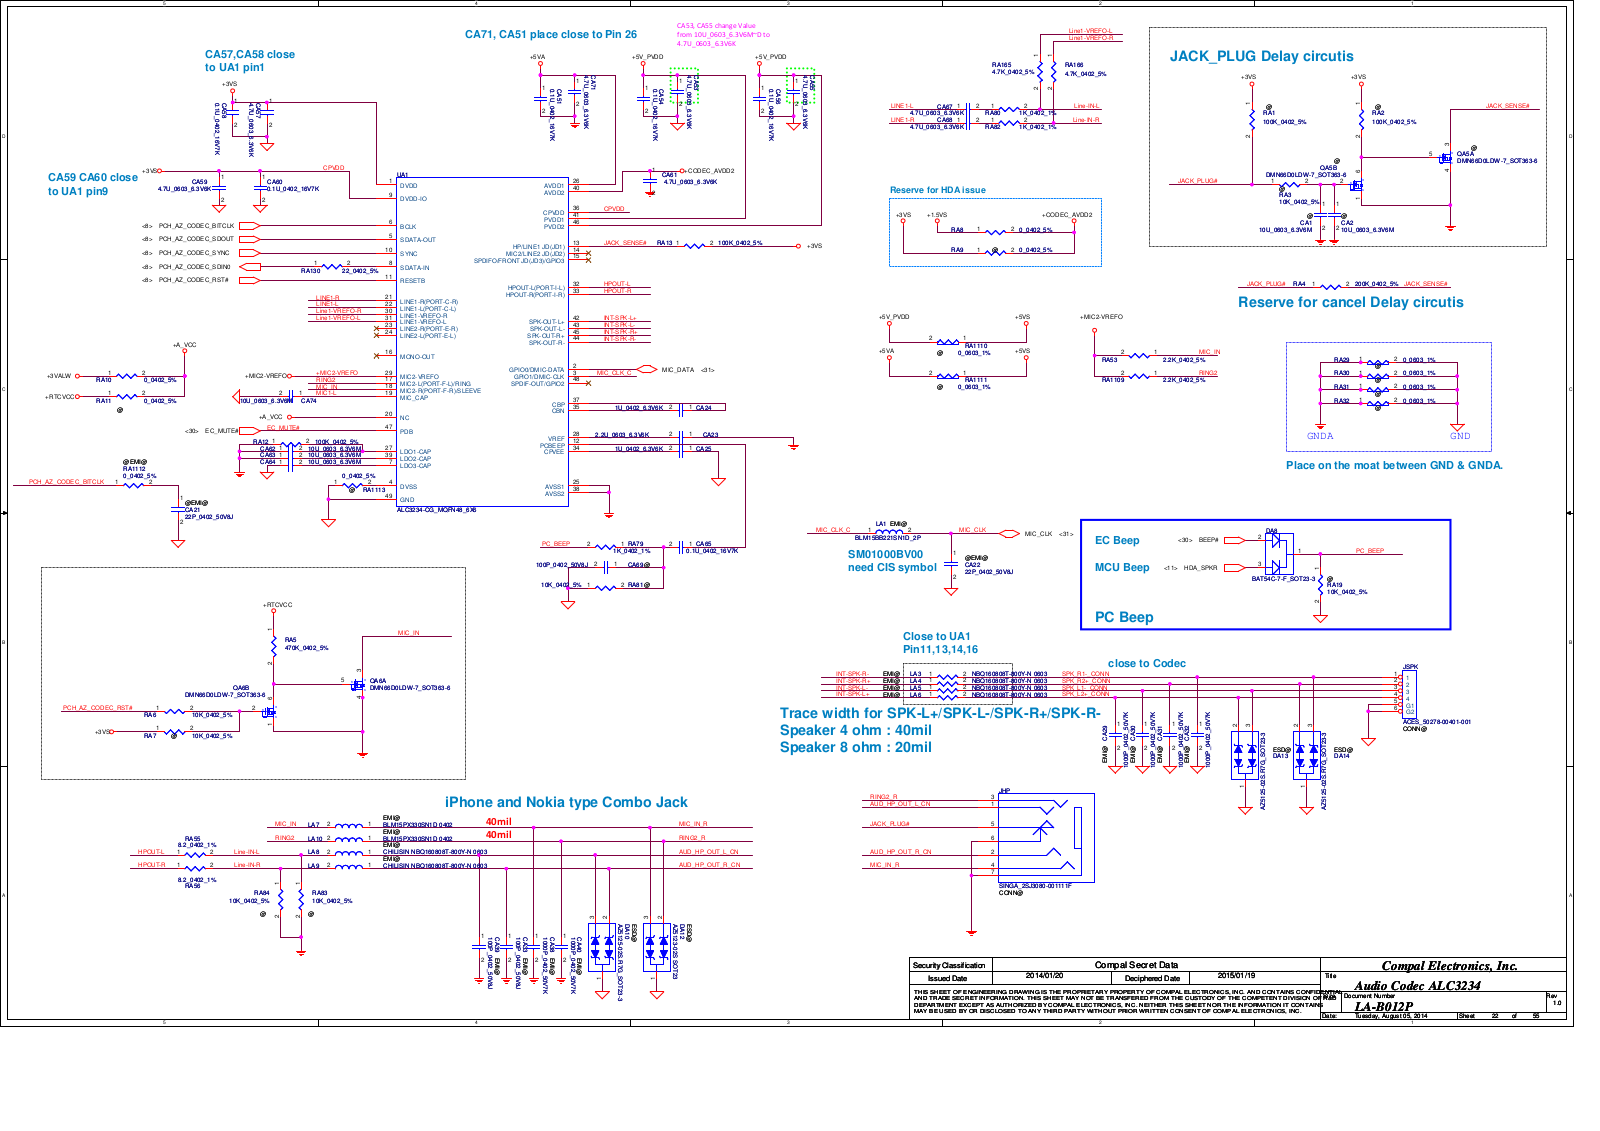Viewport: 1600px width, 1131px height.
Task: Select the 'Security Classification' cell
Action: click(x=949, y=965)
